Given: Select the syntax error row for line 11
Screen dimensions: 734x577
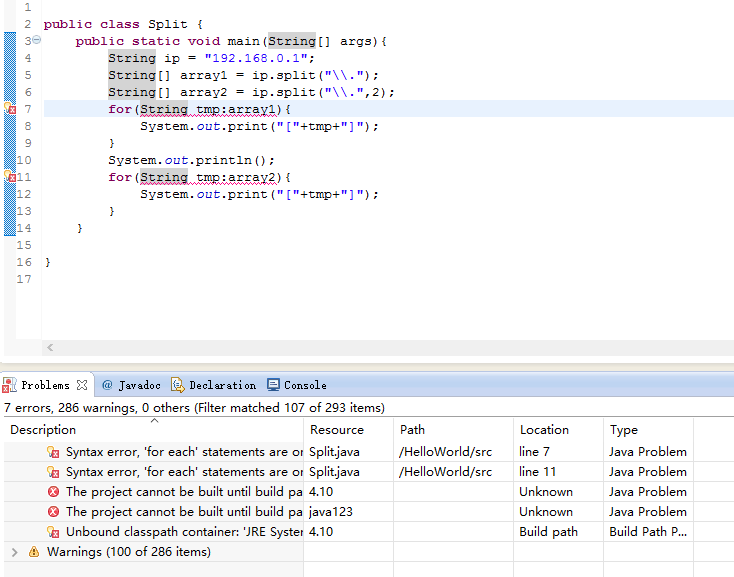Looking at the screenshot, I should click(348, 472).
